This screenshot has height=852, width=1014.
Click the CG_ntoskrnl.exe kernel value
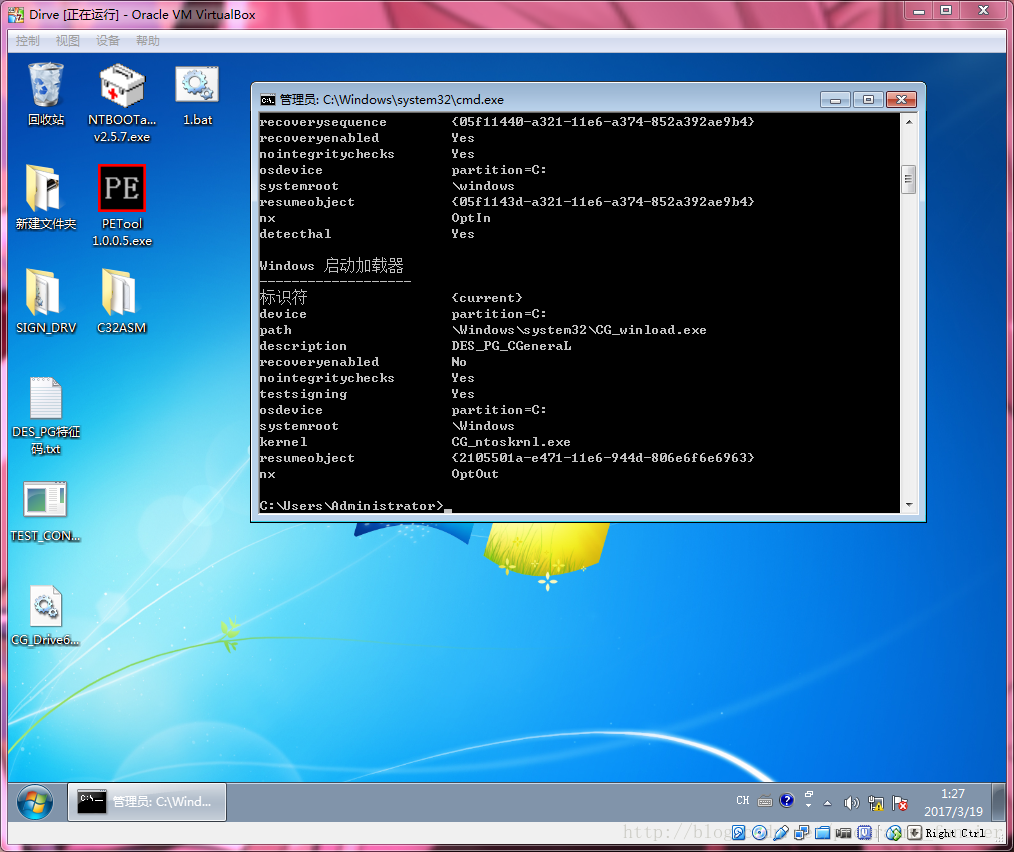coord(511,442)
